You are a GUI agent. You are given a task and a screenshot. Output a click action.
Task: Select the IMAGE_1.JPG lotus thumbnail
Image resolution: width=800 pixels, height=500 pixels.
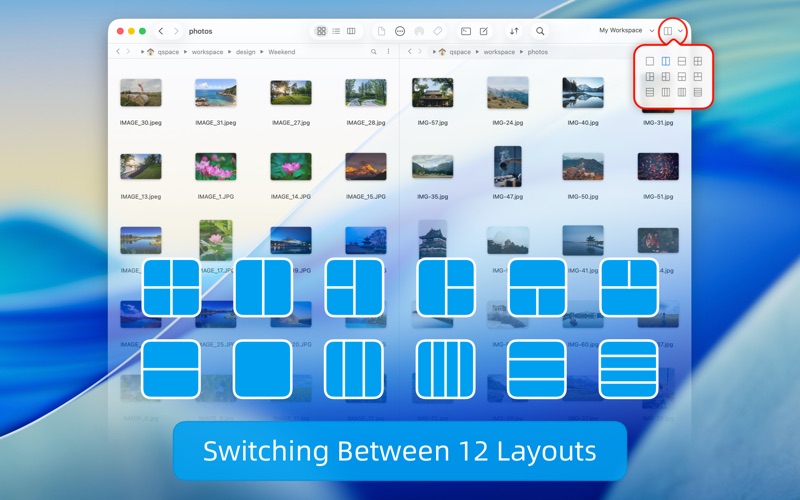(216, 166)
